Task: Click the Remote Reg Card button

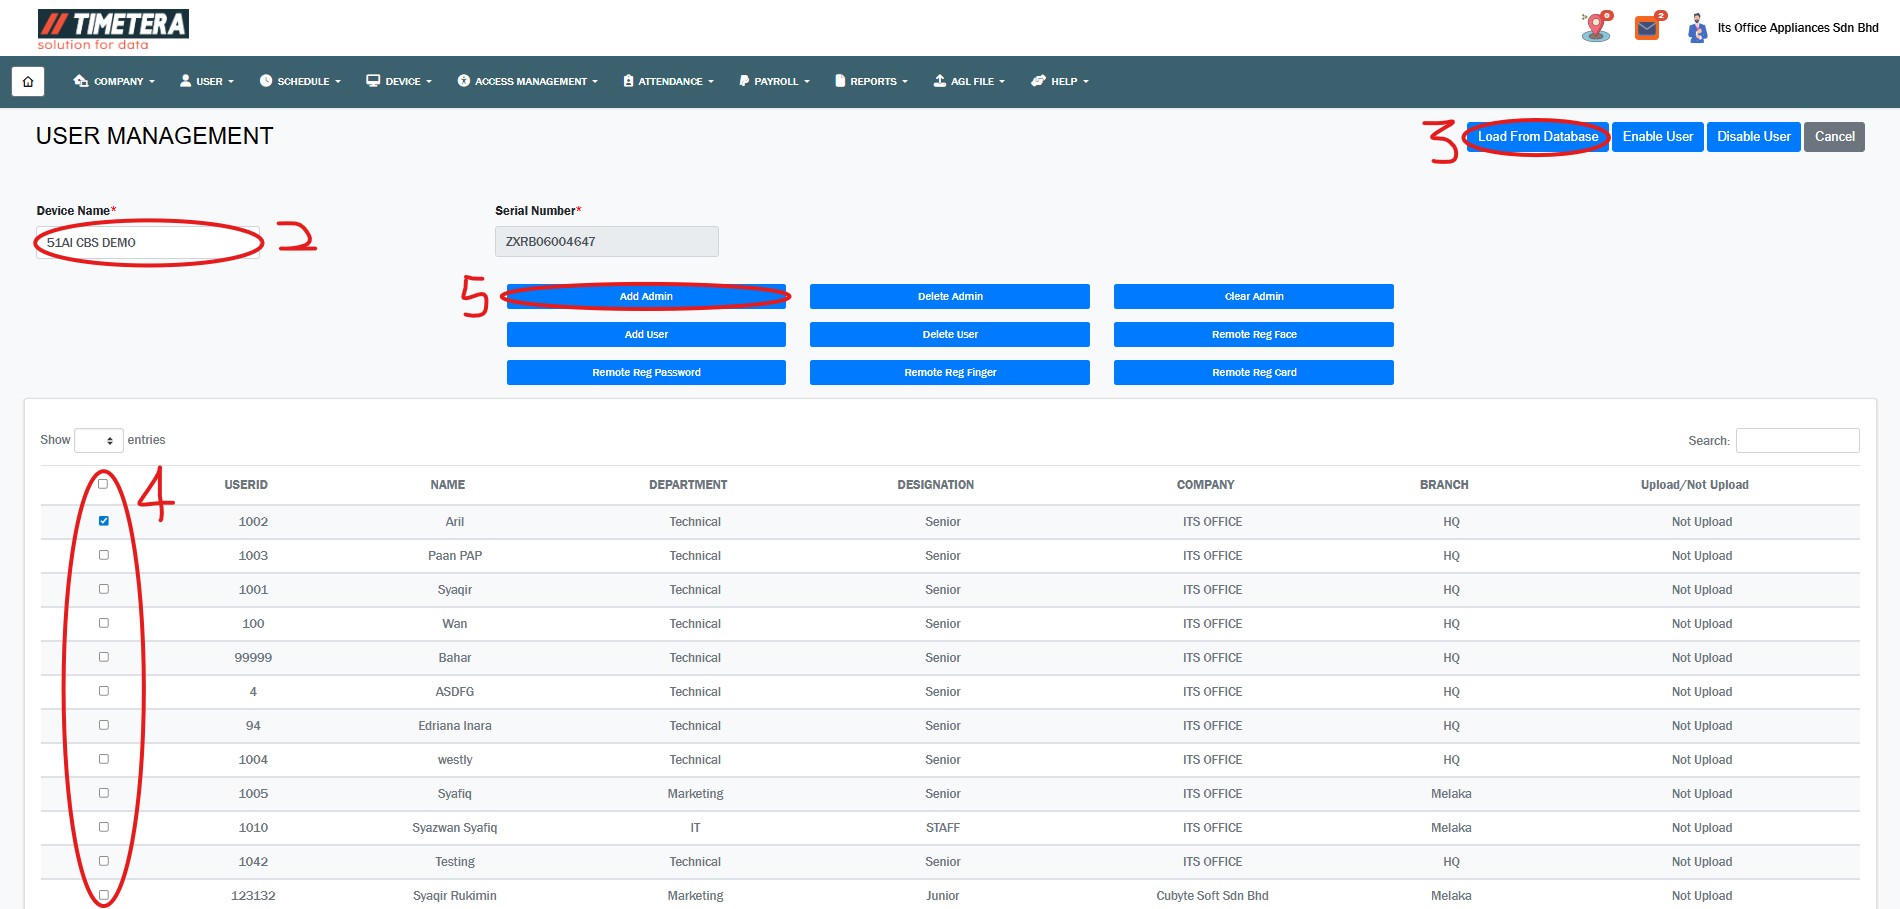Action: [1254, 372]
